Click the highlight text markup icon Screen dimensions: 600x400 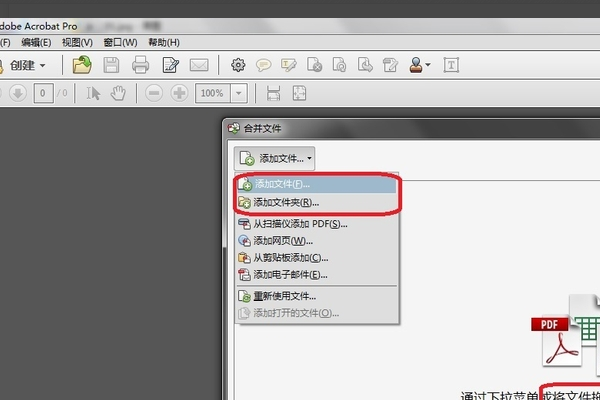click(x=289, y=65)
